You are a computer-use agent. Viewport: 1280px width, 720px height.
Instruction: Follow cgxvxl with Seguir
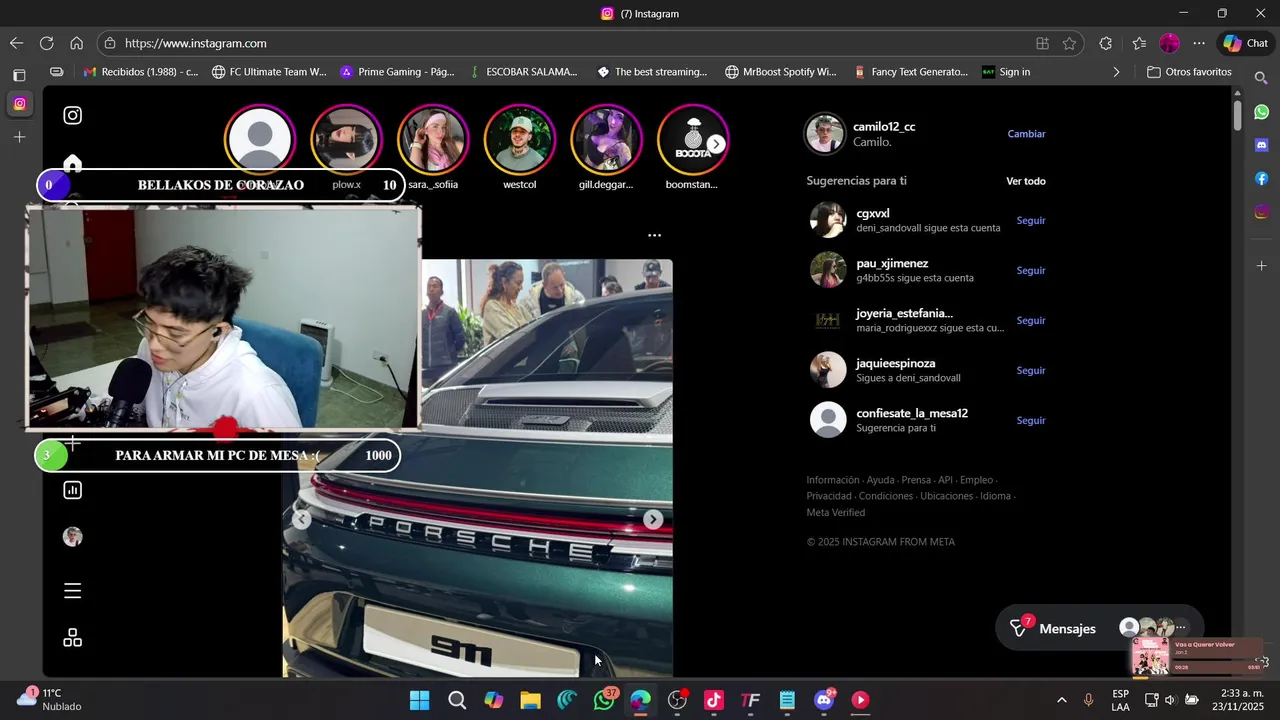[1031, 220]
